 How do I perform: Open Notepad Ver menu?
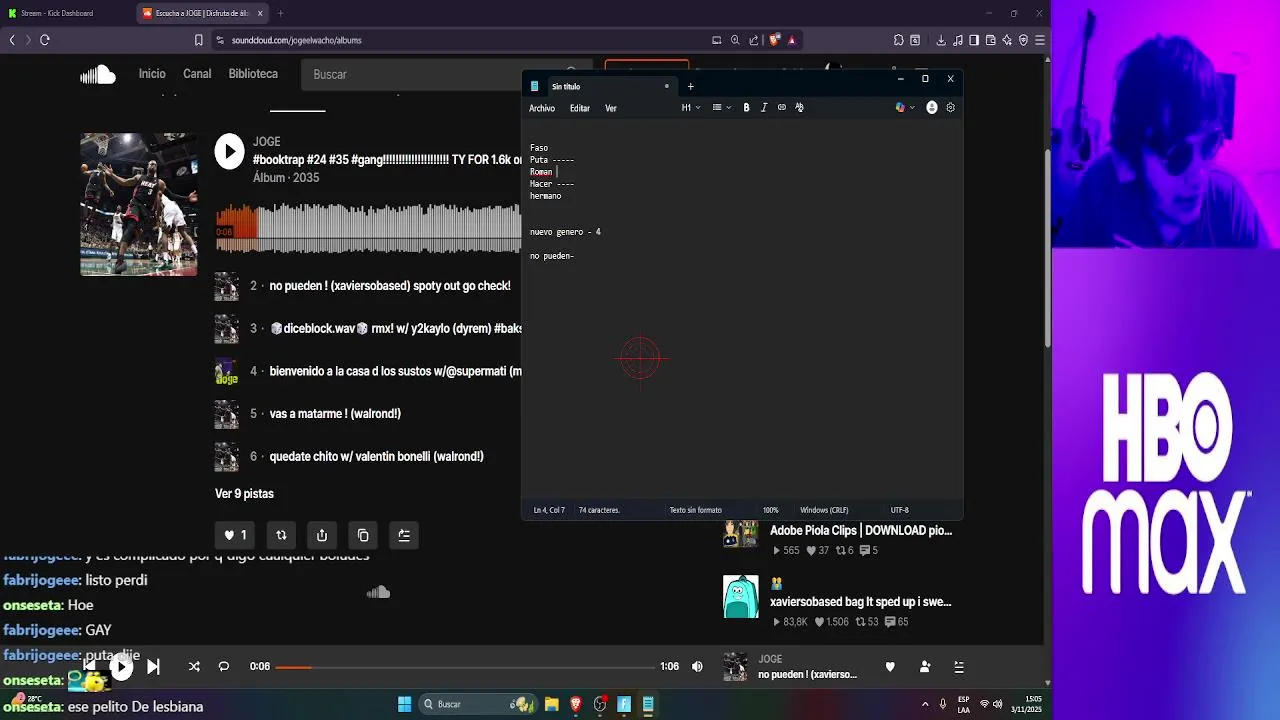coord(611,108)
